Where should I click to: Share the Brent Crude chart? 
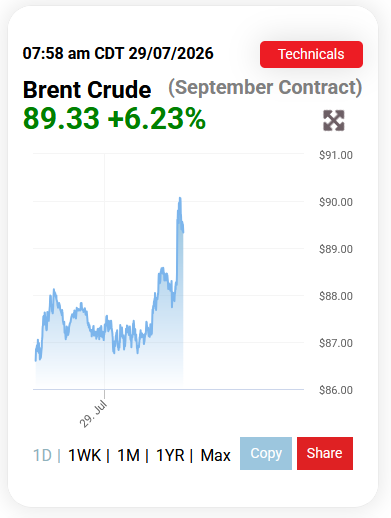325,453
